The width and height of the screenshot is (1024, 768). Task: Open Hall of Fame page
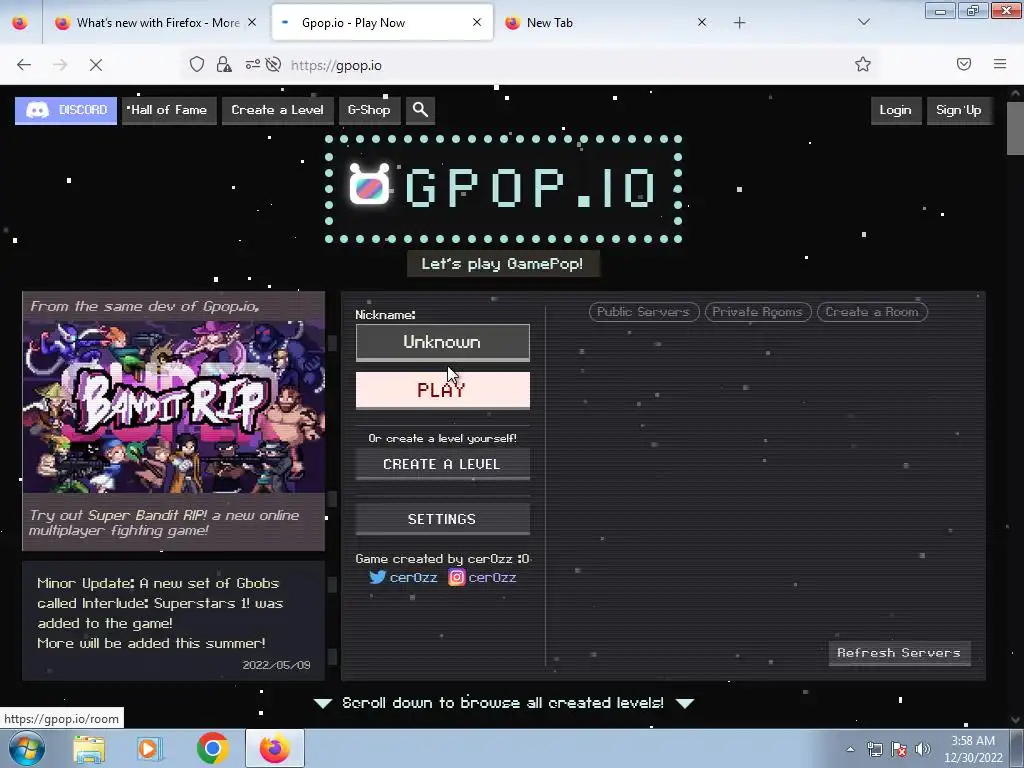(x=167, y=110)
